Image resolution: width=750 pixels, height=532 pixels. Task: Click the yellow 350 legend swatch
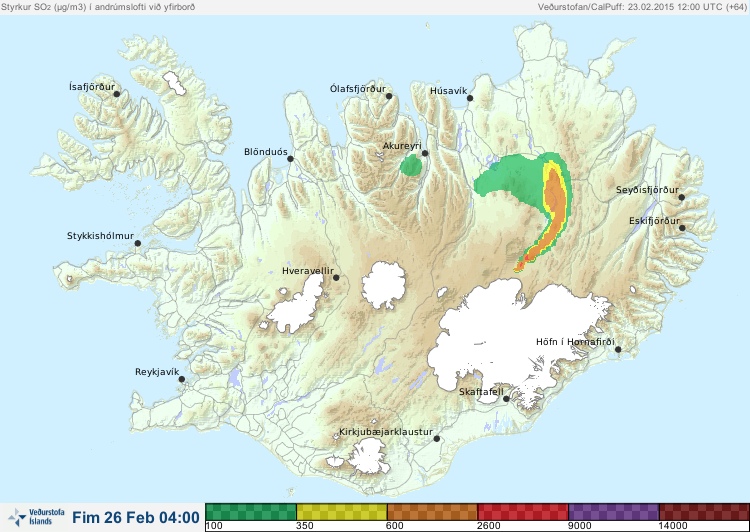[x=342, y=512]
